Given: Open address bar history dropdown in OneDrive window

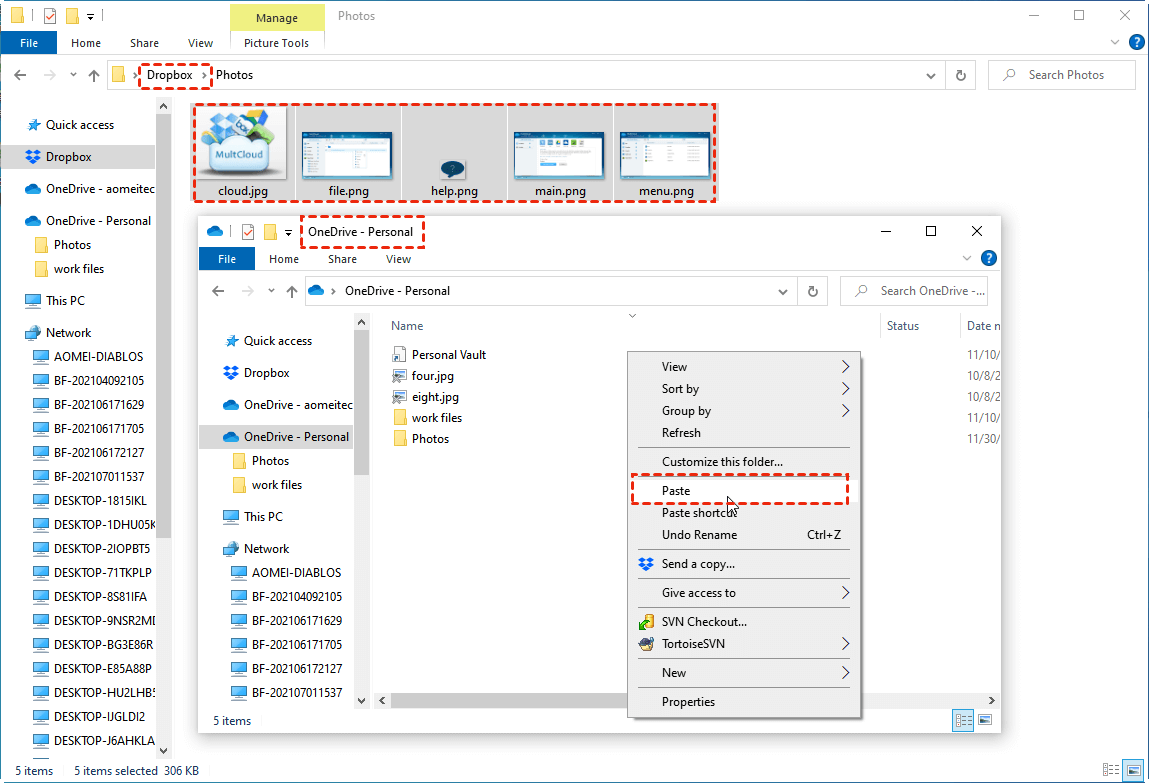Looking at the screenshot, I should pyautogui.click(x=783, y=291).
